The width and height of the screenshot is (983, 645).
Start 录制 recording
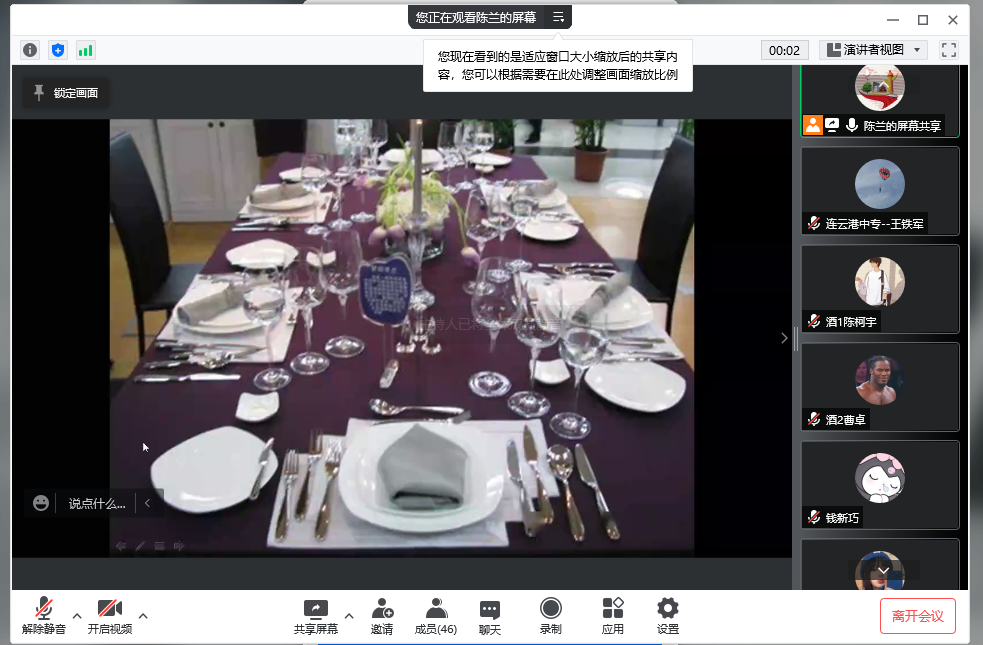[550, 616]
